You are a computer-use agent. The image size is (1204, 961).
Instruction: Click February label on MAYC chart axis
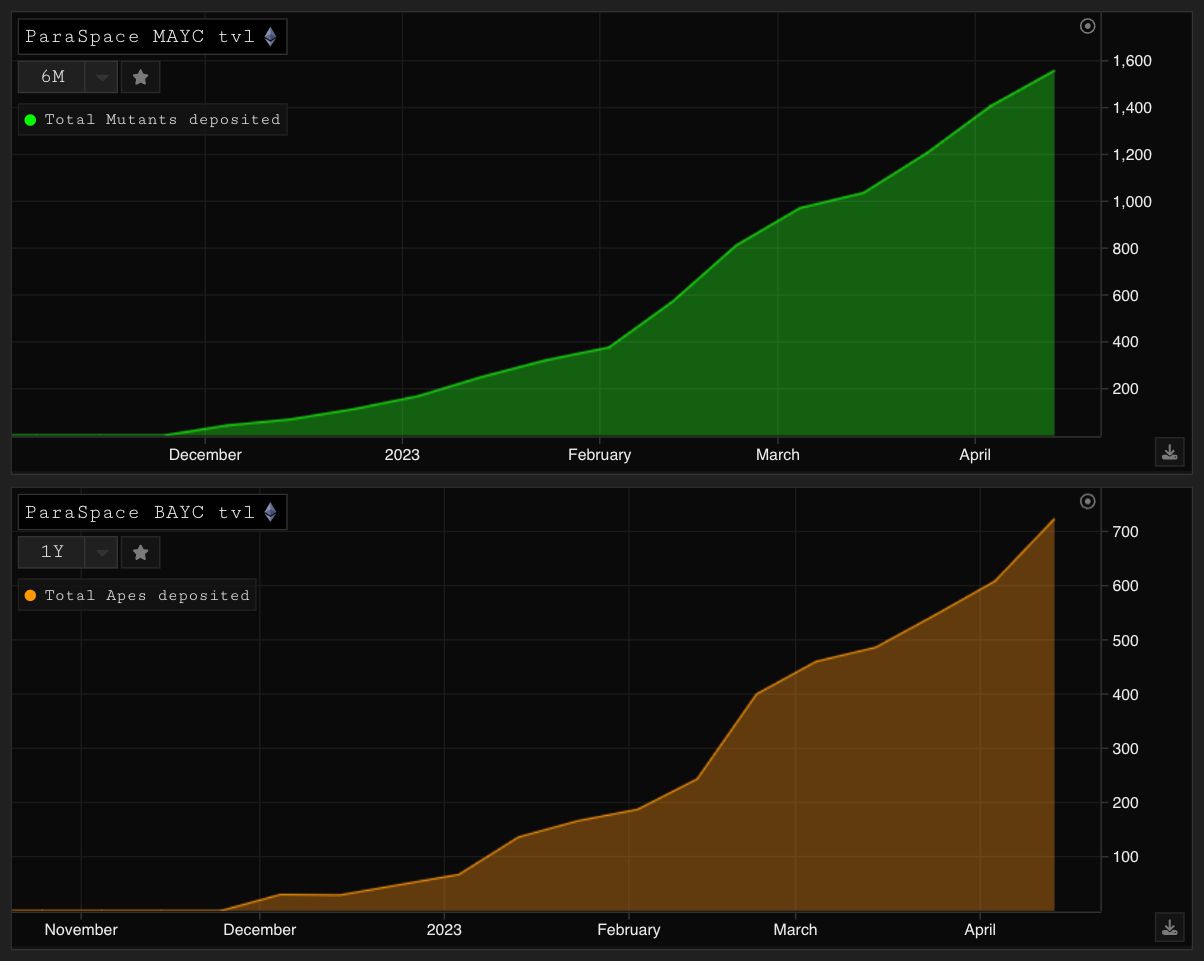pyautogui.click(x=599, y=455)
